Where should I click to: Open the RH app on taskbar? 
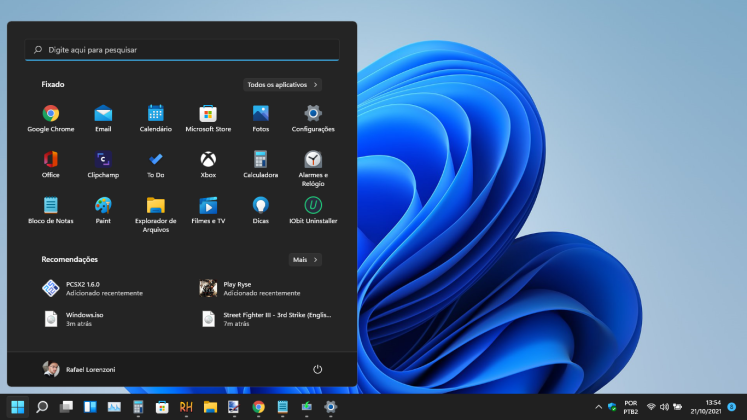186,407
